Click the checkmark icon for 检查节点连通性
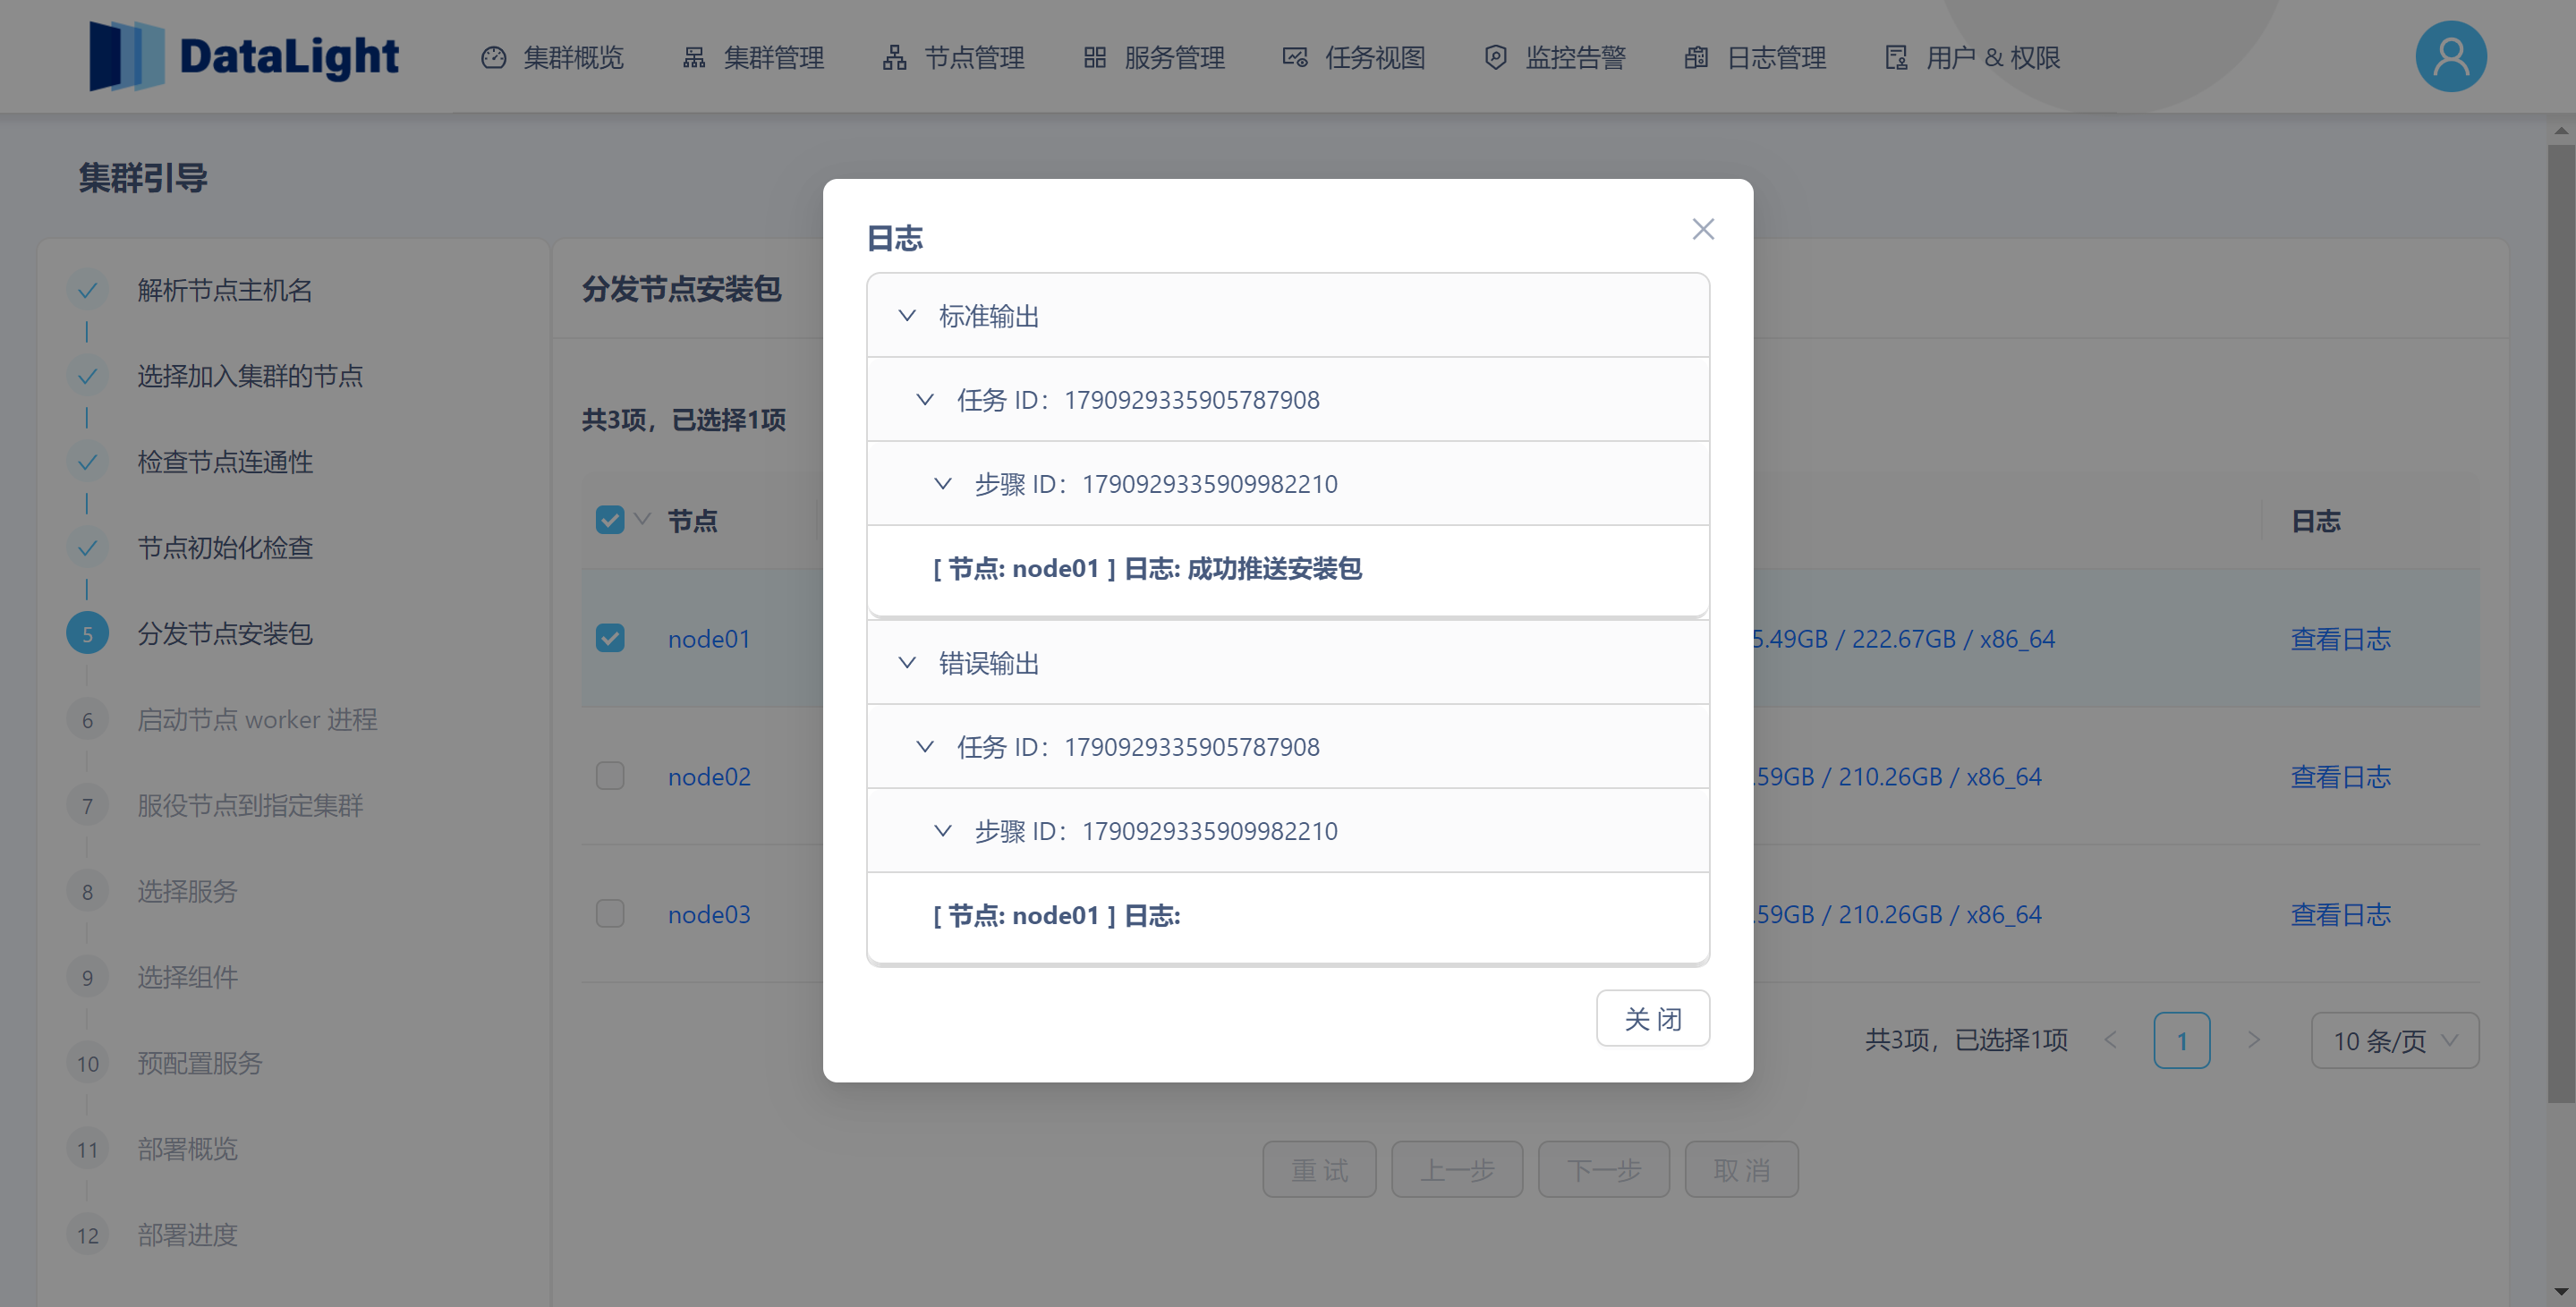 pos(87,462)
